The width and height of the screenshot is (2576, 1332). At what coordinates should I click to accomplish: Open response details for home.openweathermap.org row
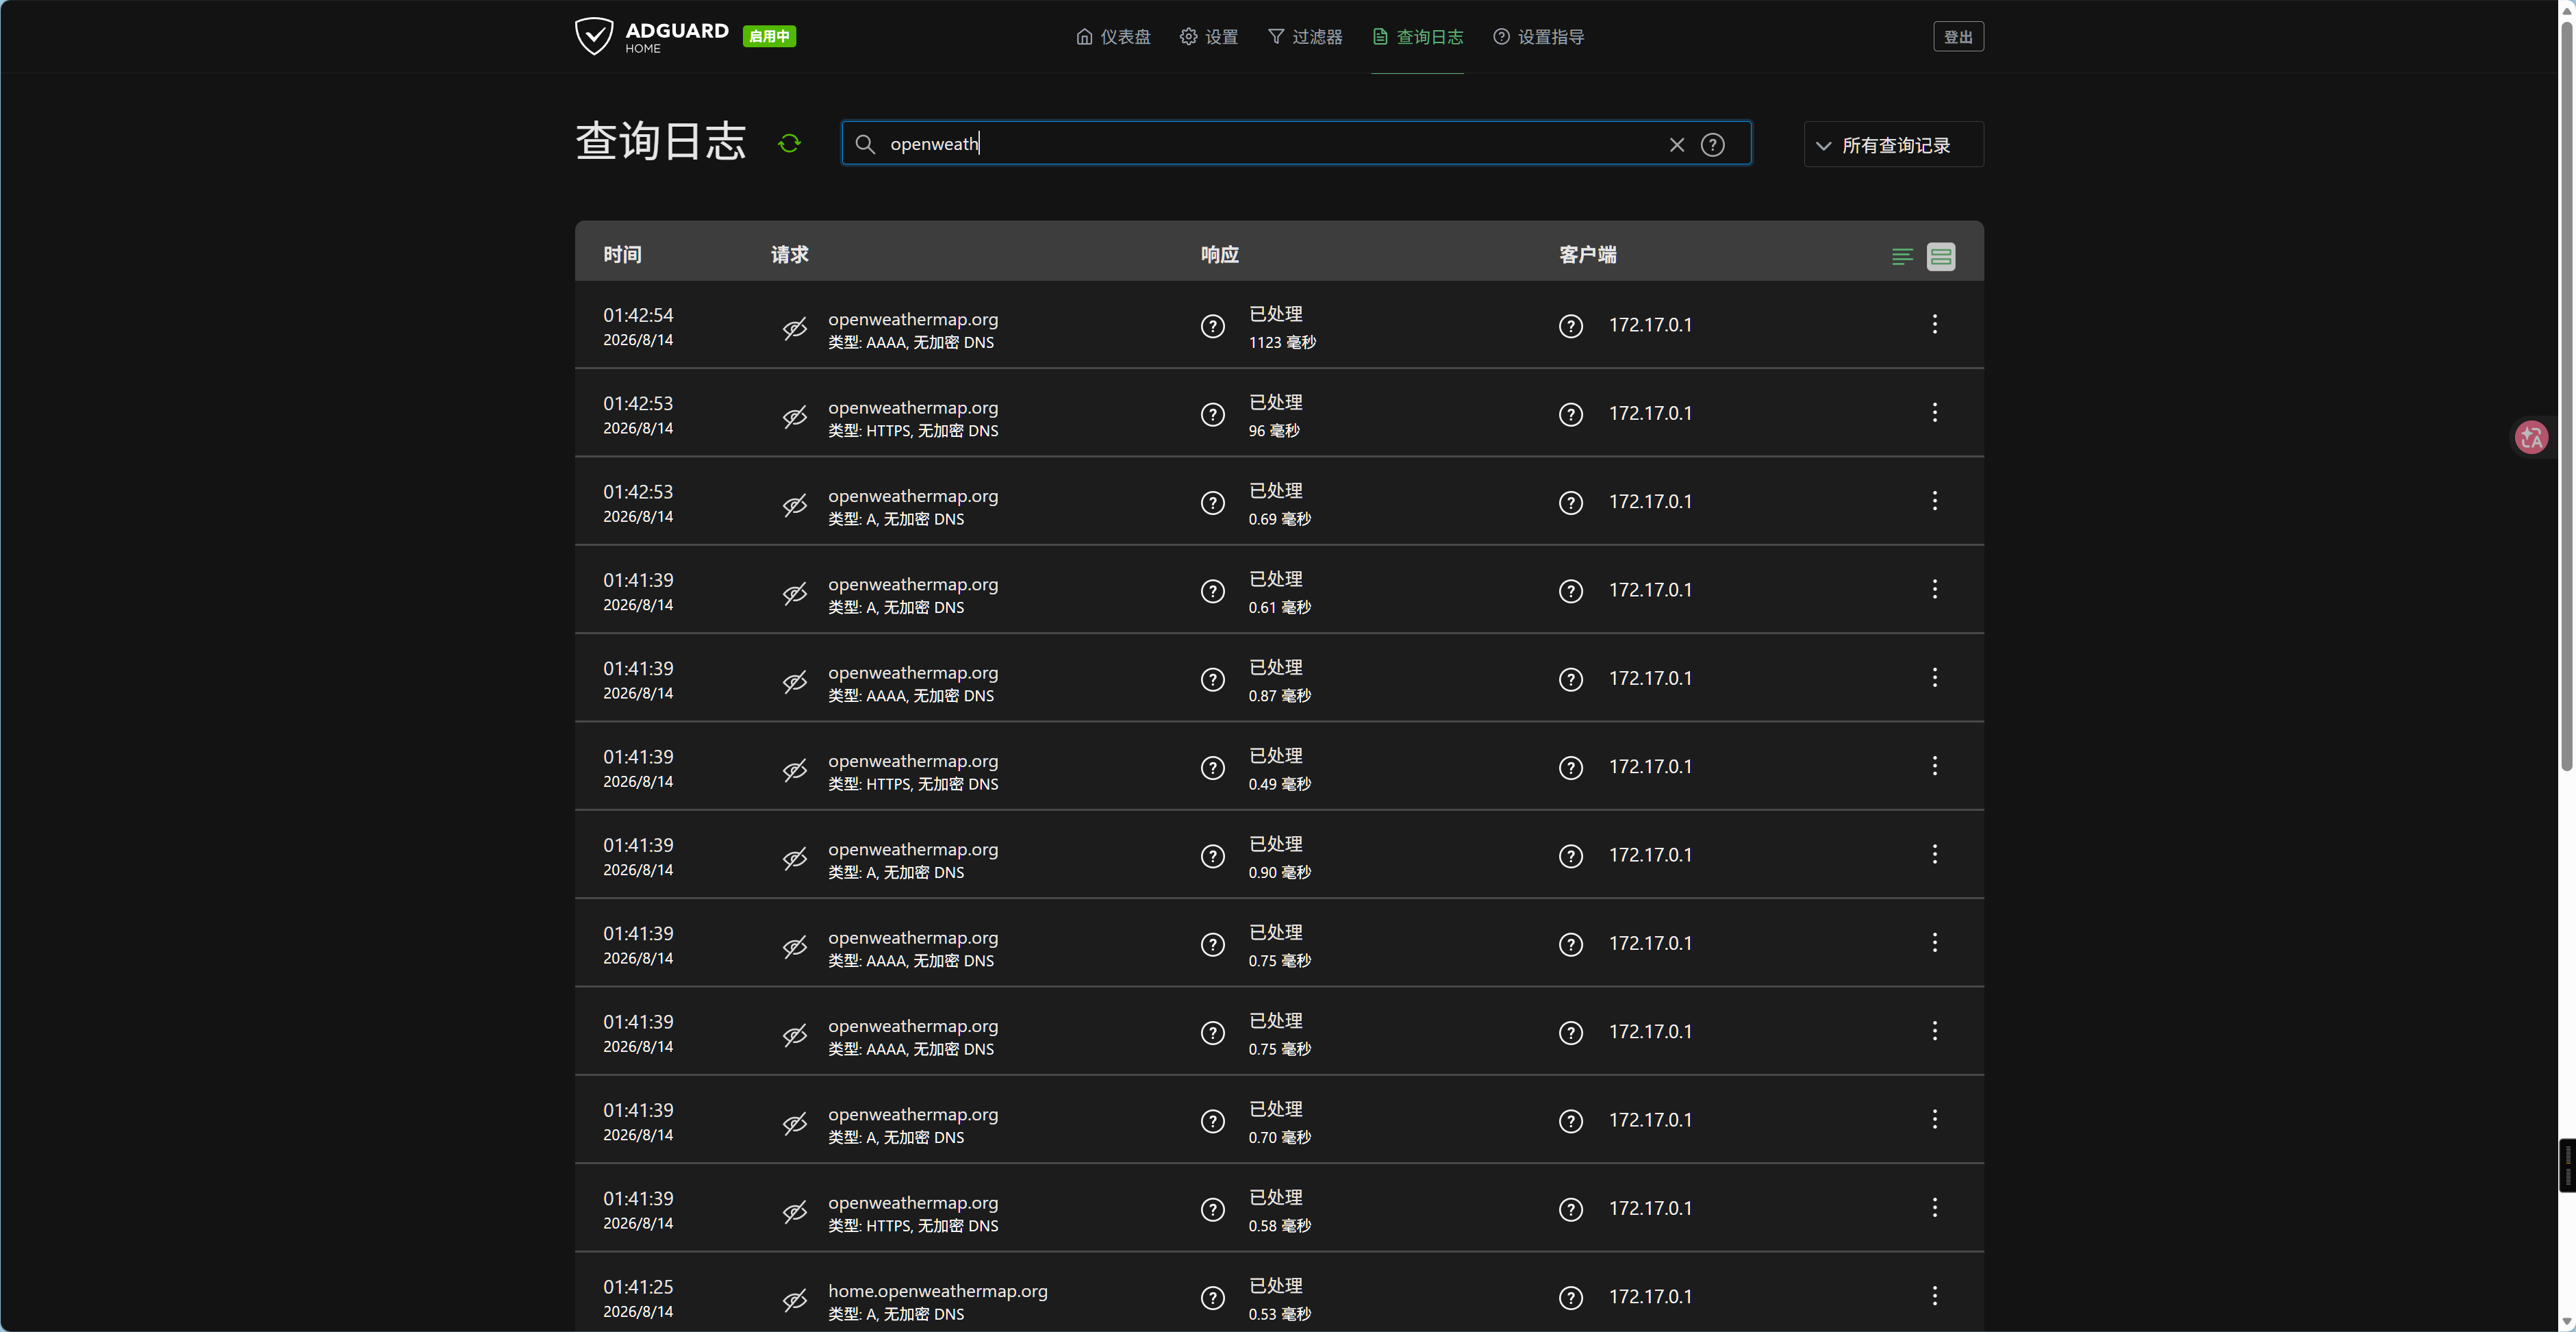[1212, 1298]
